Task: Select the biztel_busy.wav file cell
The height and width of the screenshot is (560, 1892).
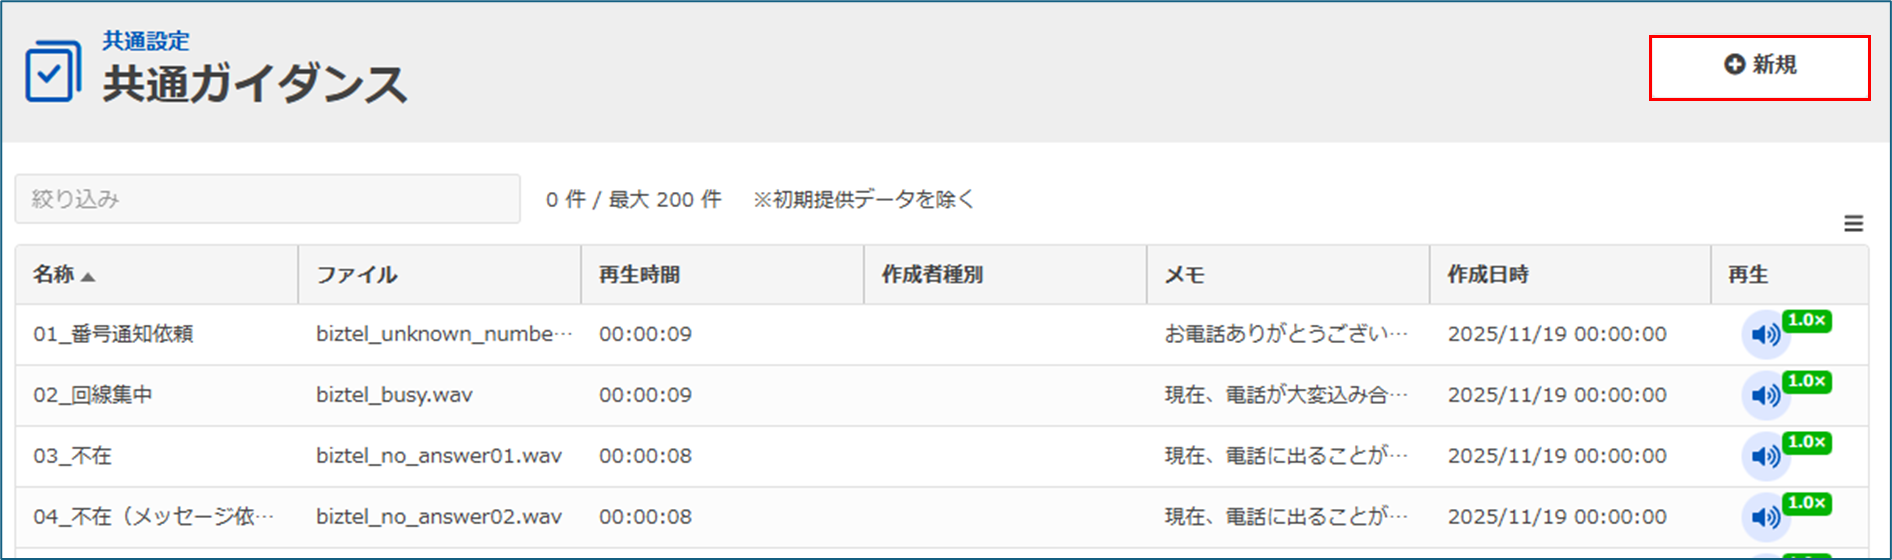Action: [394, 395]
